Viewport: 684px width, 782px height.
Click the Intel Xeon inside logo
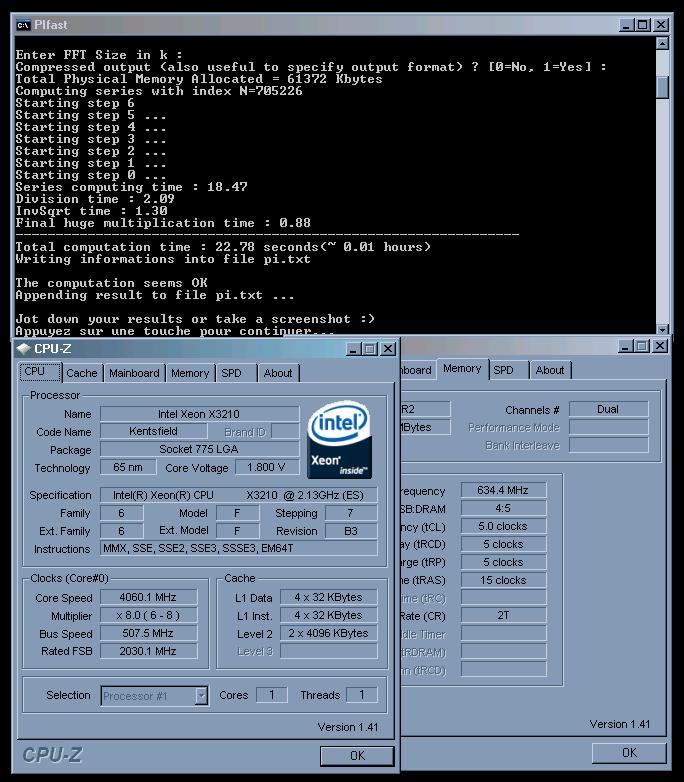pyautogui.click(x=340, y=440)
